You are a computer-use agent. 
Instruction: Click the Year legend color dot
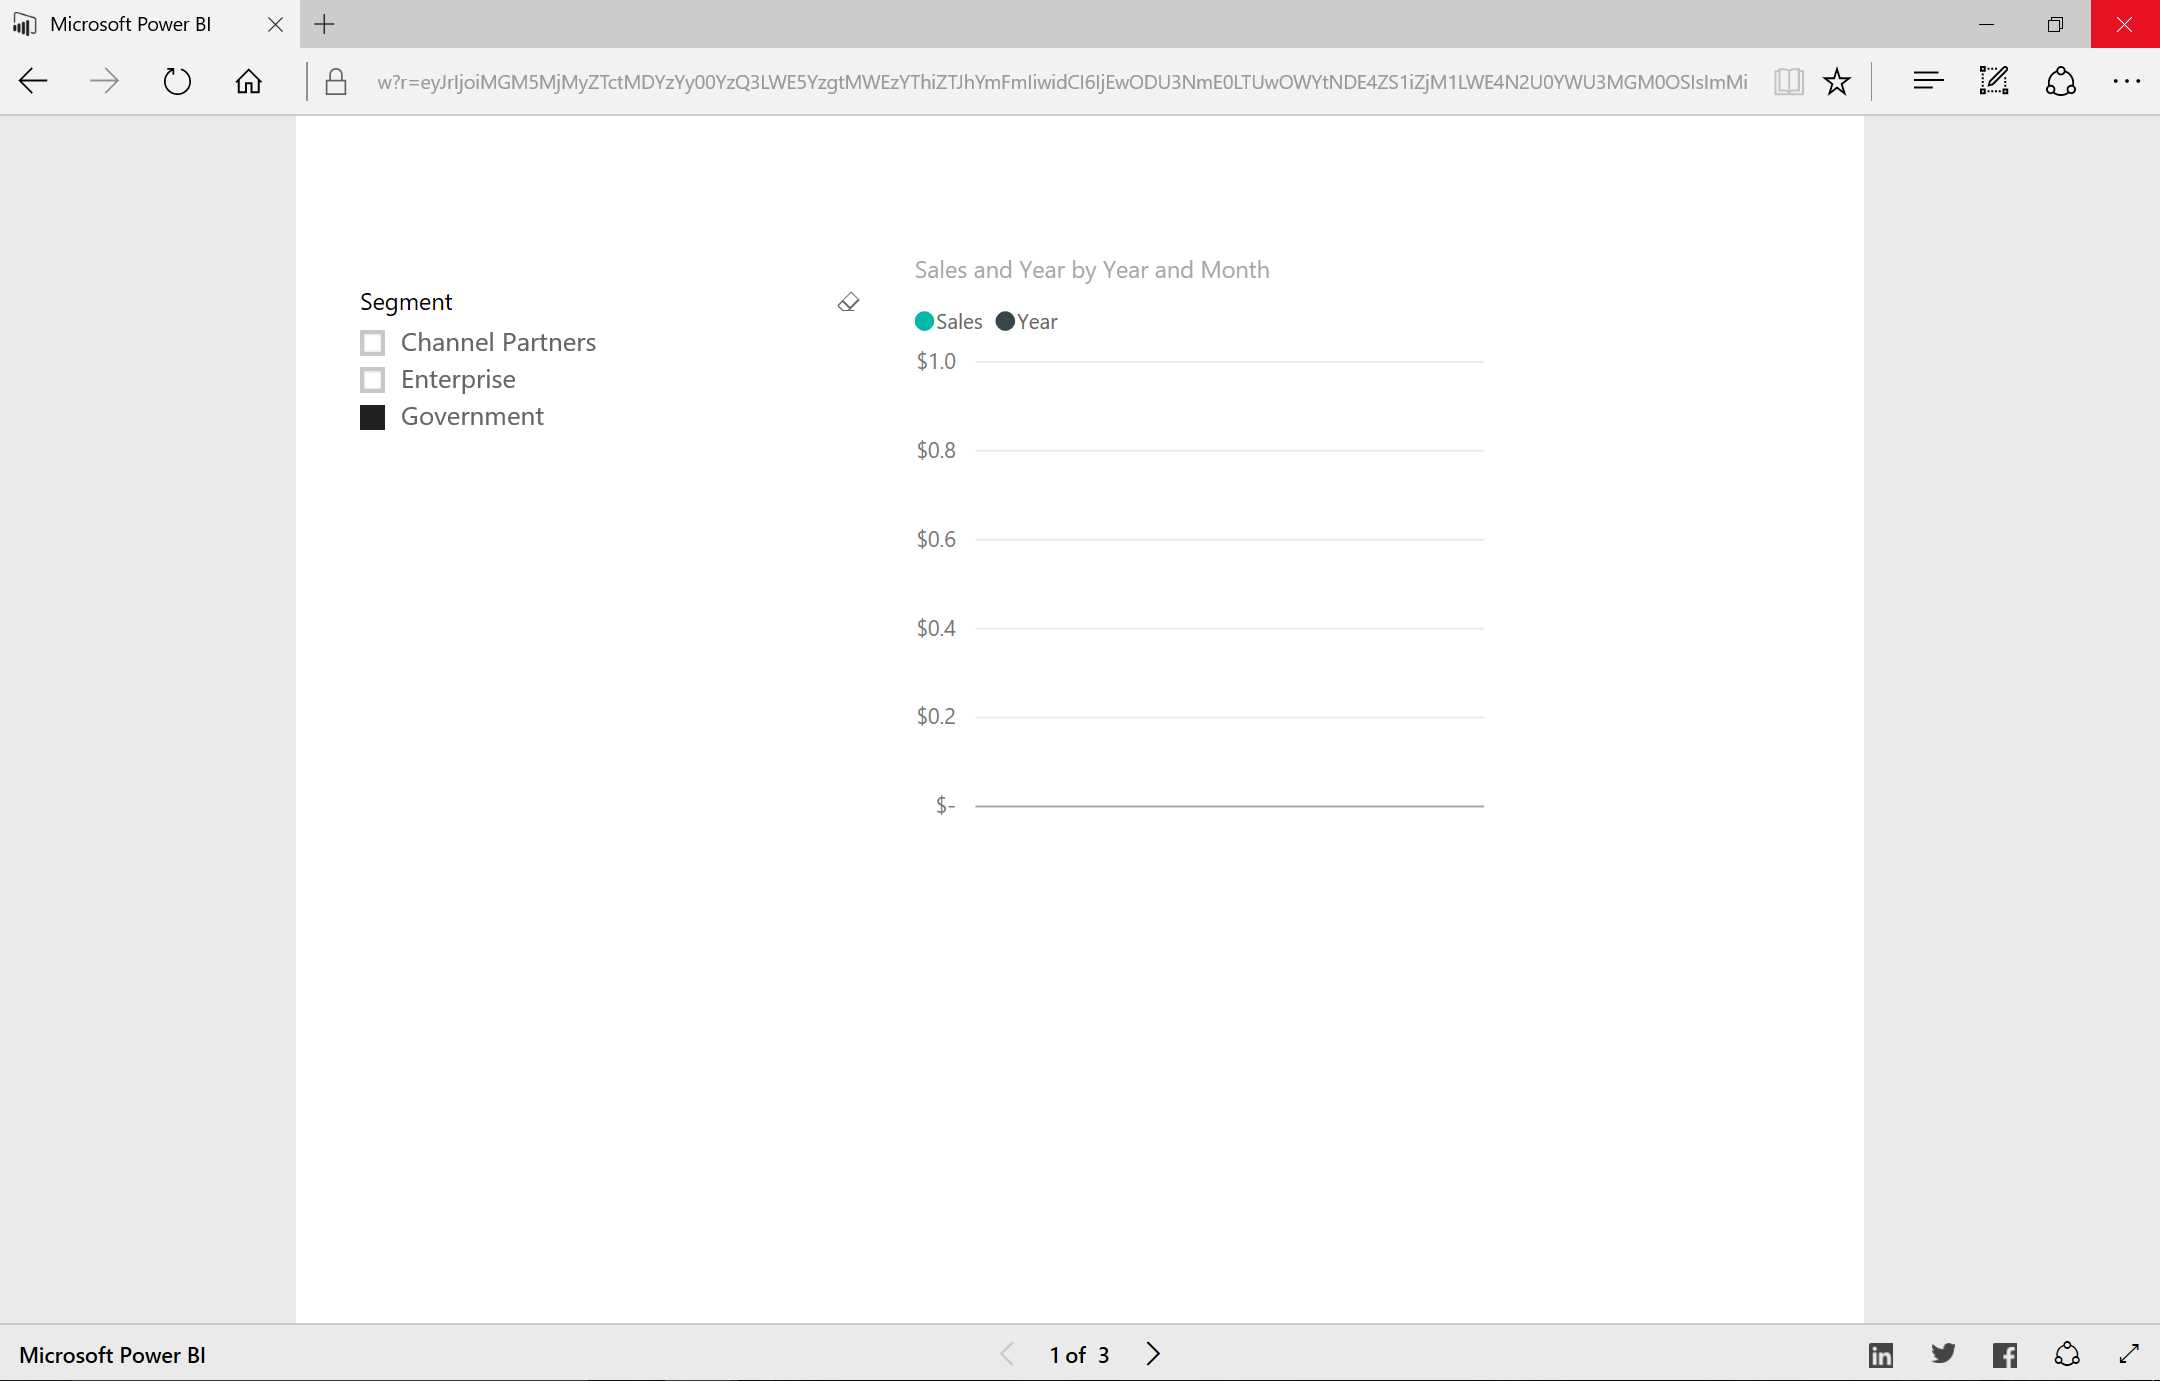pyautogui.click(x=1006, y=321)
